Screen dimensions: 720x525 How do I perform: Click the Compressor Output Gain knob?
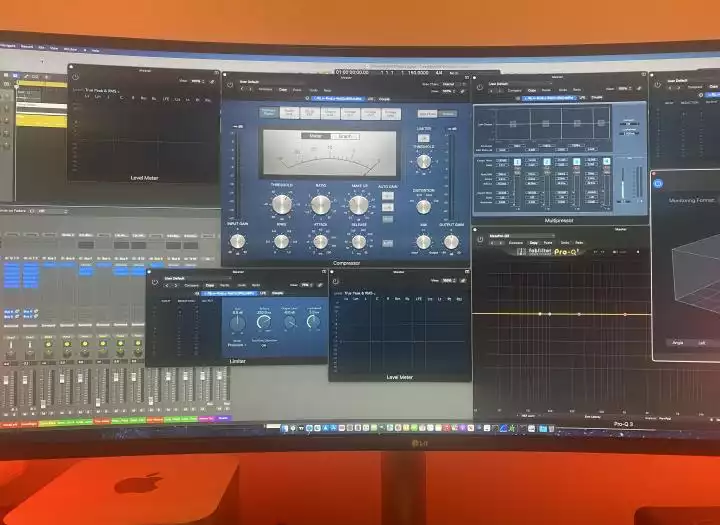[451, 242]
